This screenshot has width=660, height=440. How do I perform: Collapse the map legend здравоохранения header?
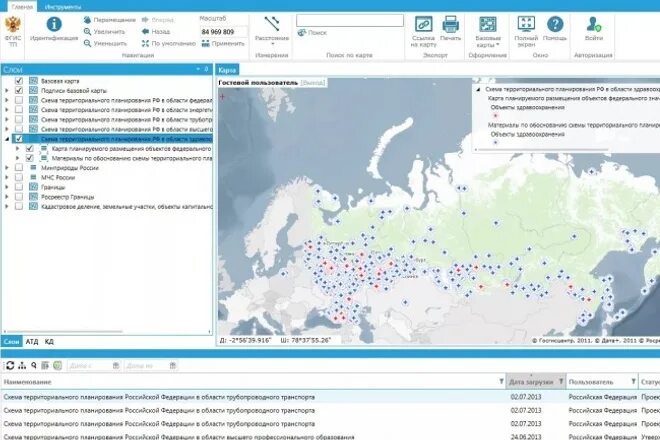pyautogui.click(x=478, y=90)
